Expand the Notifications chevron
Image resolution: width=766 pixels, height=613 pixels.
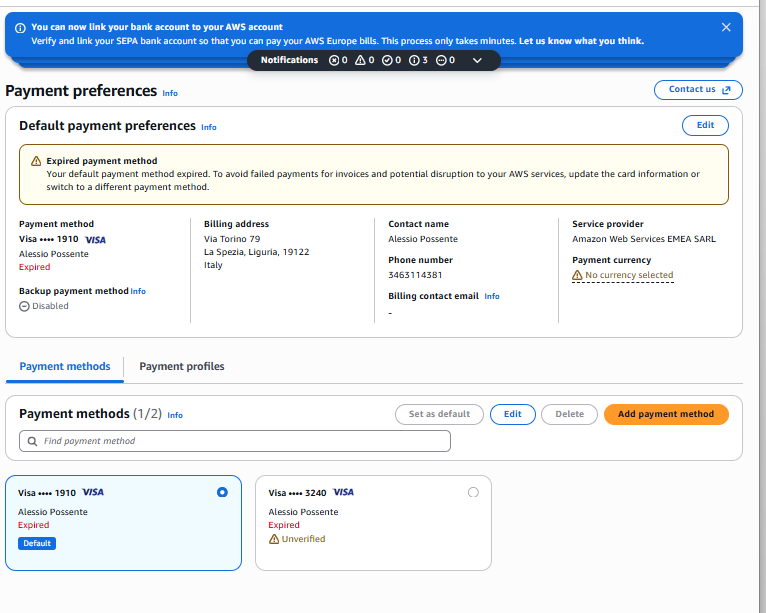(x=477, y=60)
